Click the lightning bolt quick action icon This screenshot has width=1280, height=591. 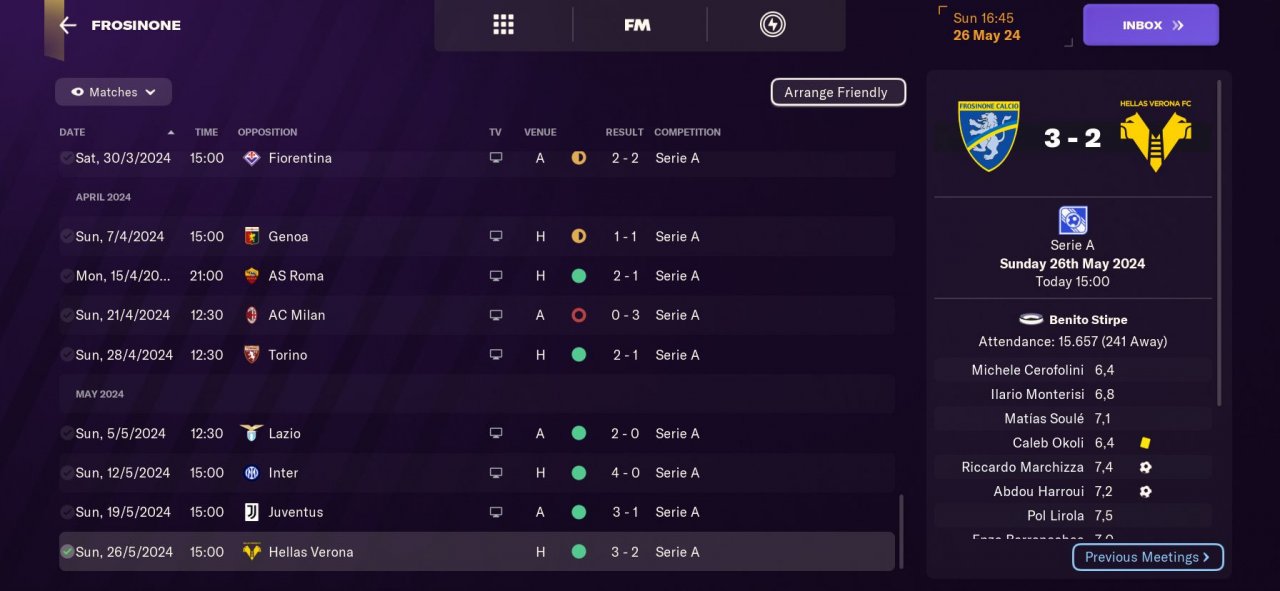[772, 25]
